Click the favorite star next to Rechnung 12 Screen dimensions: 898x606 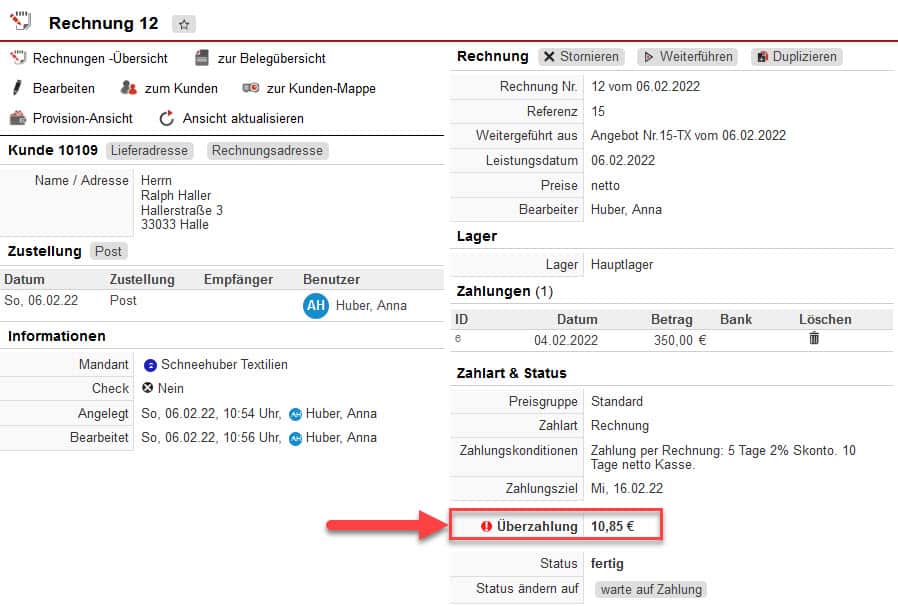tap(183, 24)
